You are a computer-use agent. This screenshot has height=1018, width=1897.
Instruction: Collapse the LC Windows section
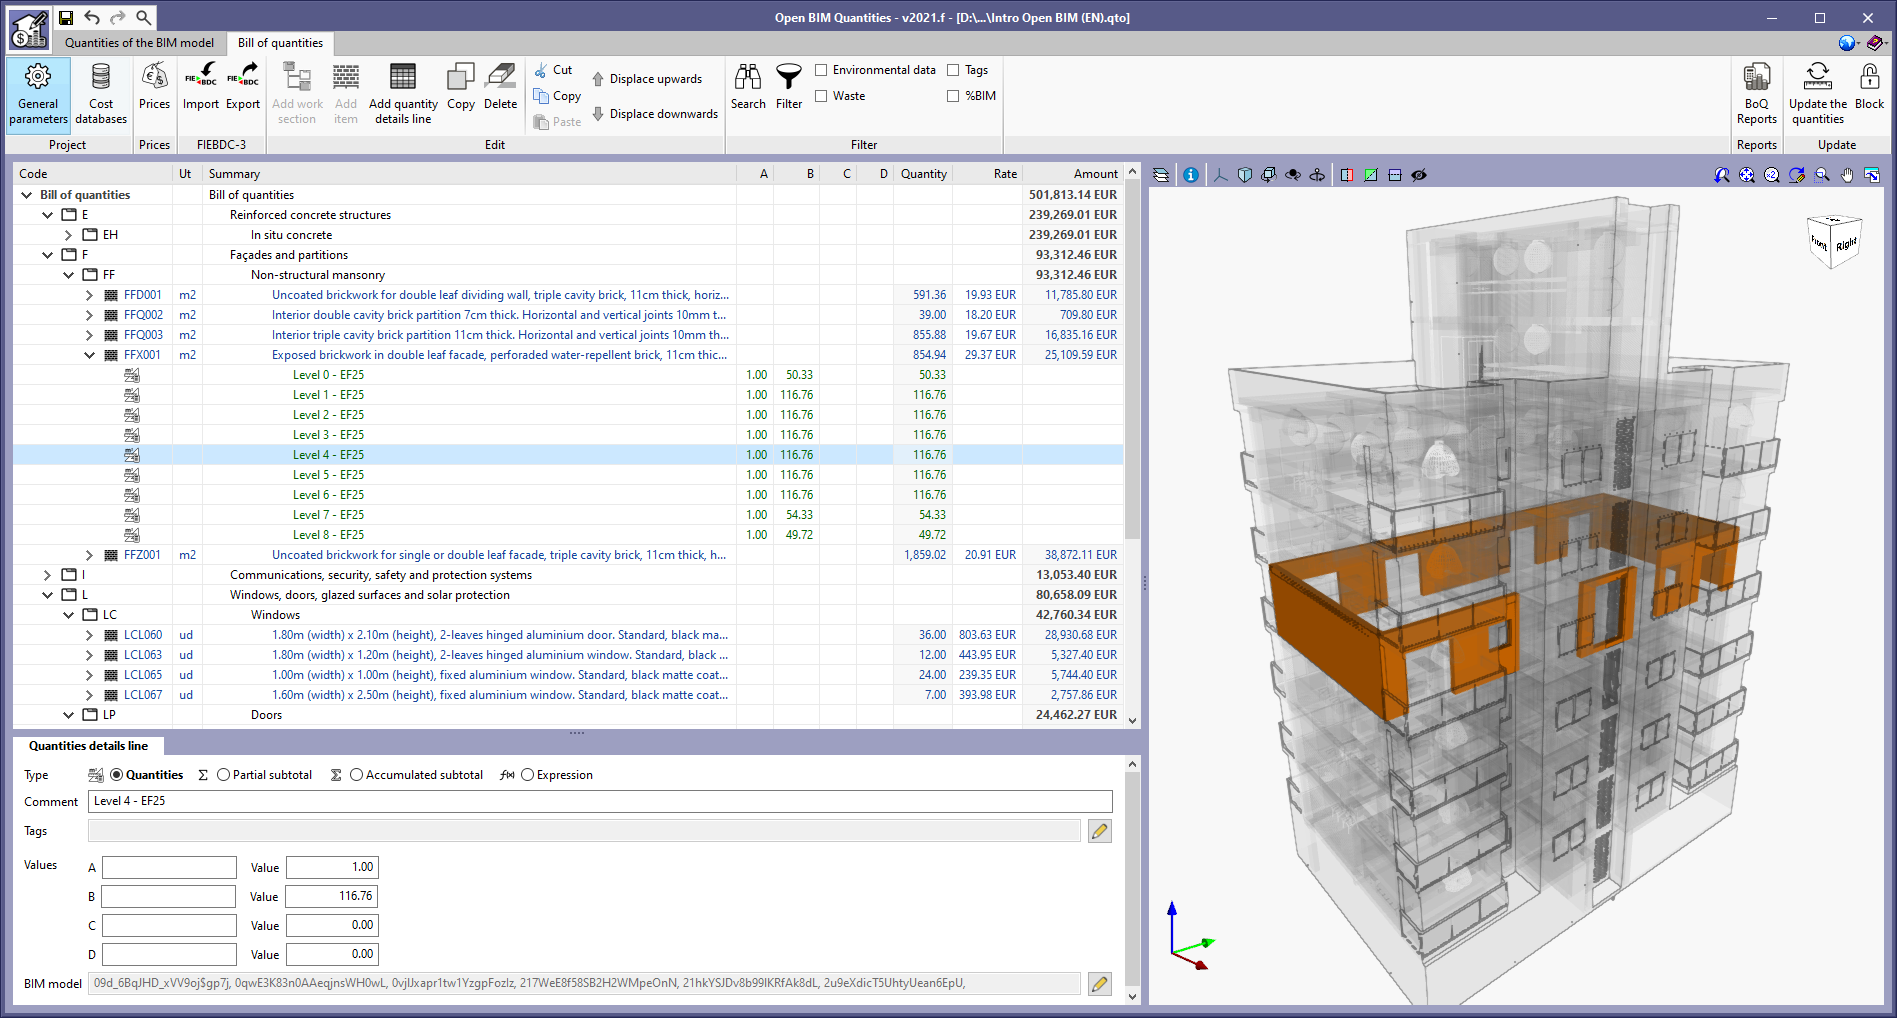click(x=68, y=615)
